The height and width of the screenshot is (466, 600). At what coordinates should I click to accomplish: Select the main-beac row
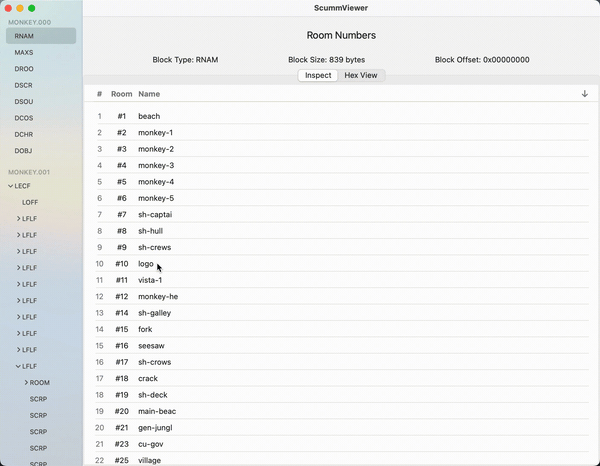click(342, 412)
